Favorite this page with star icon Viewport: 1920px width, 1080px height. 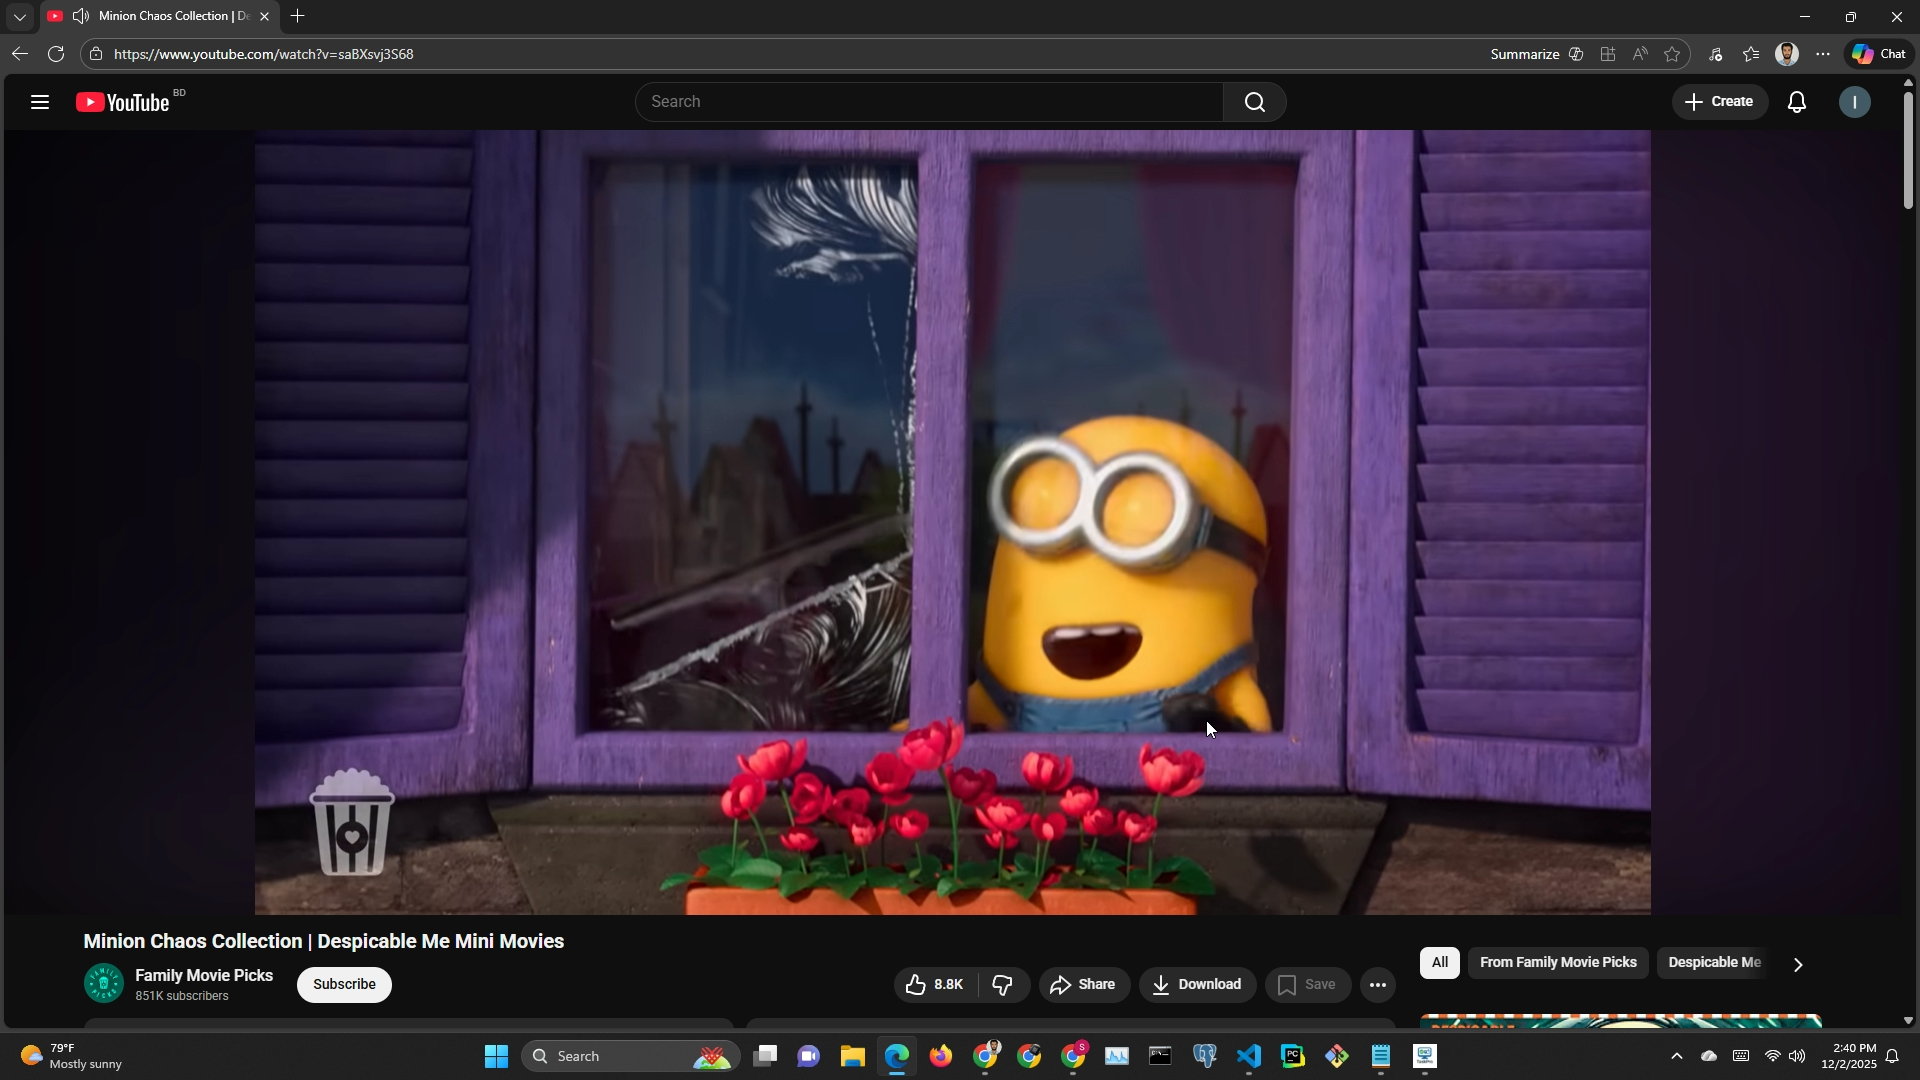point(1672,54)
